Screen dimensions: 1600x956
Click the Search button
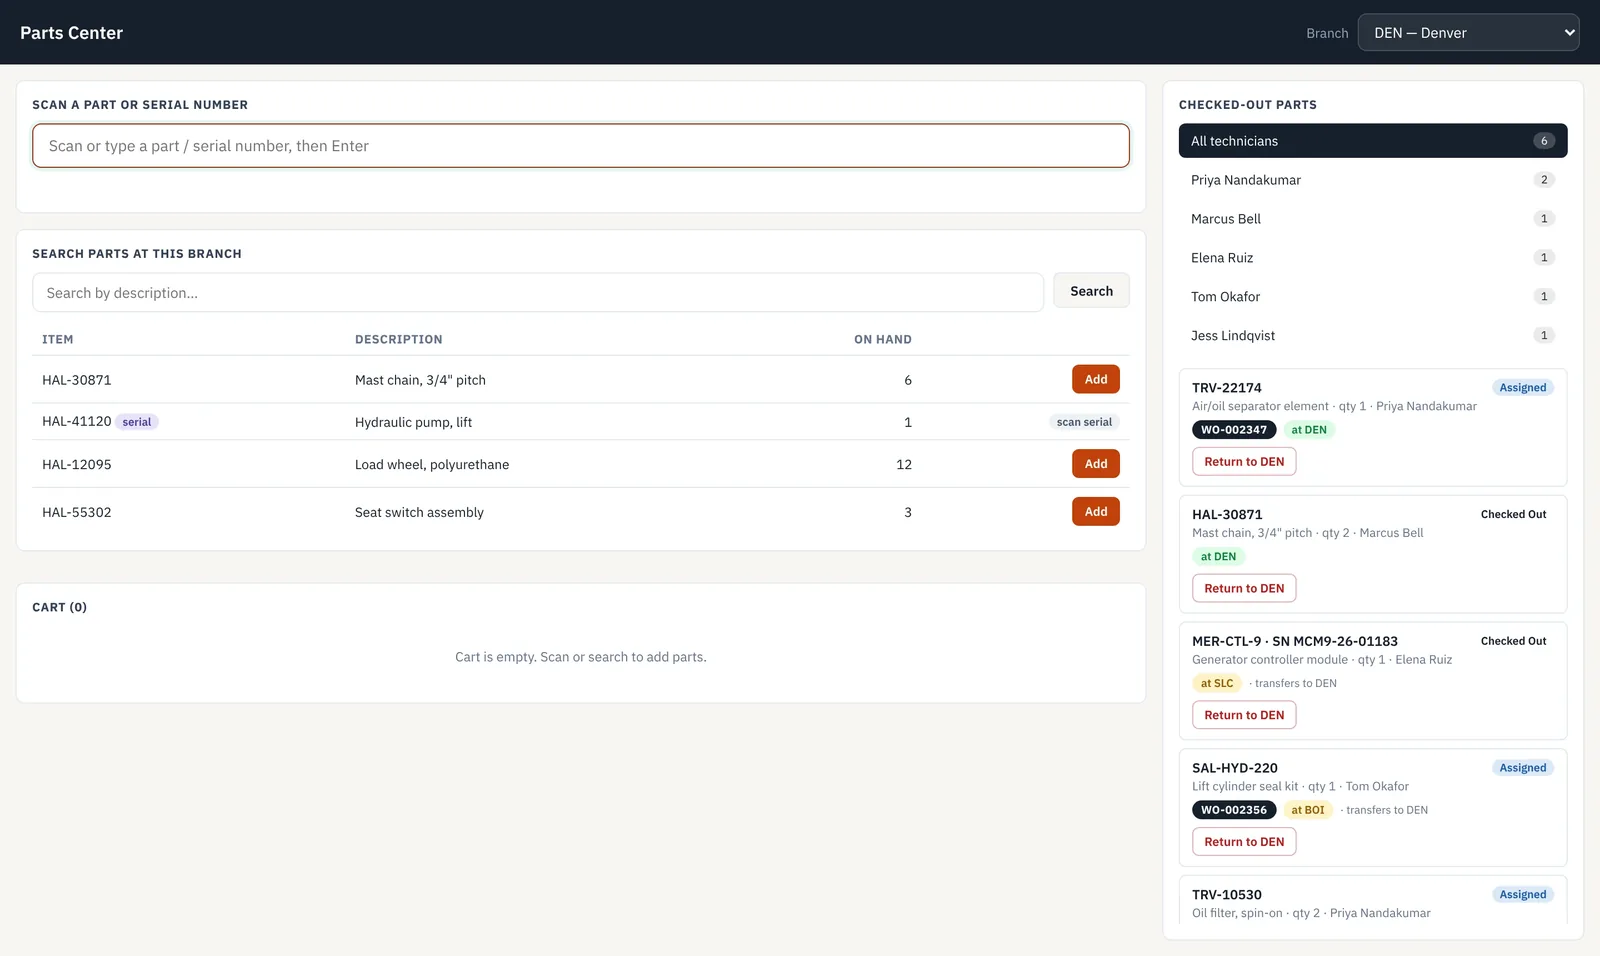1091,291
